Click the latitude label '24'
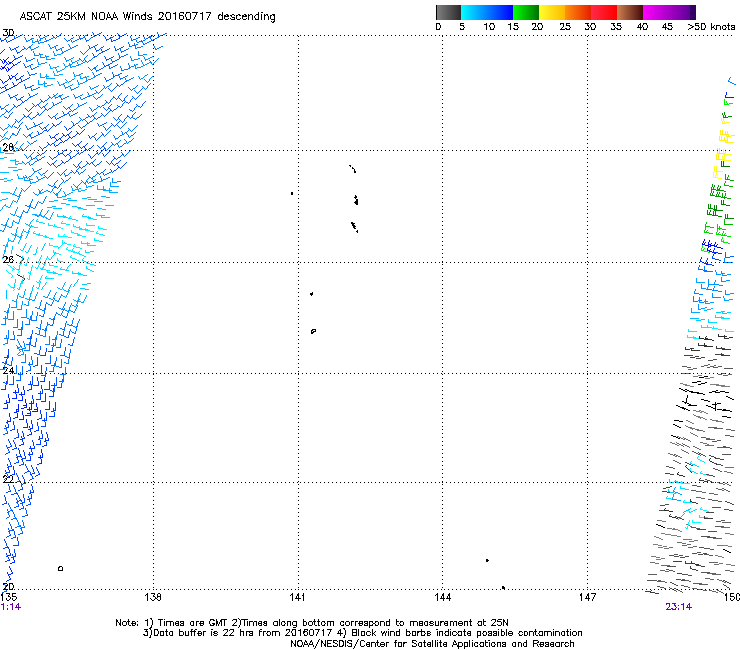Viewport: 740px width, 650px height. click(8, 371)
